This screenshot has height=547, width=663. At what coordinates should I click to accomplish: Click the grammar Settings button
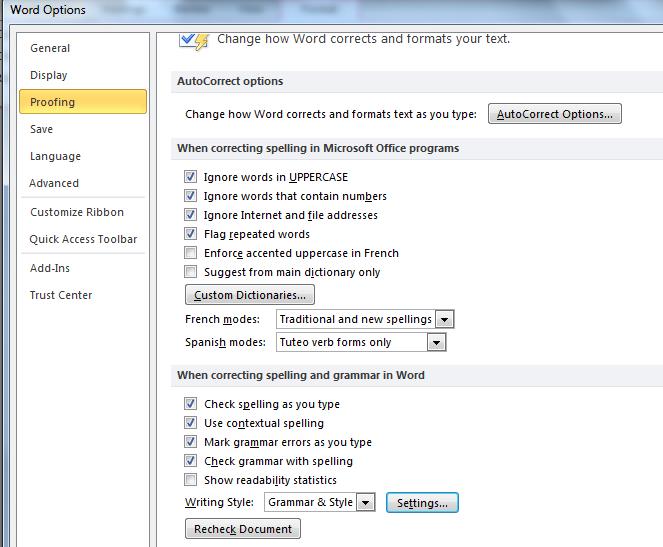coord(422,503)
